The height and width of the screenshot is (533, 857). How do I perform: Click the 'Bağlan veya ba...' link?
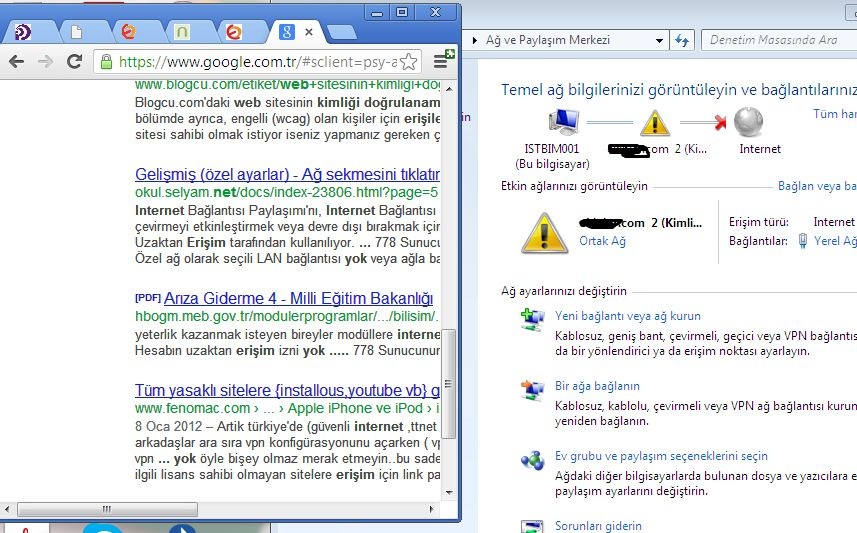tap(817, 186)
